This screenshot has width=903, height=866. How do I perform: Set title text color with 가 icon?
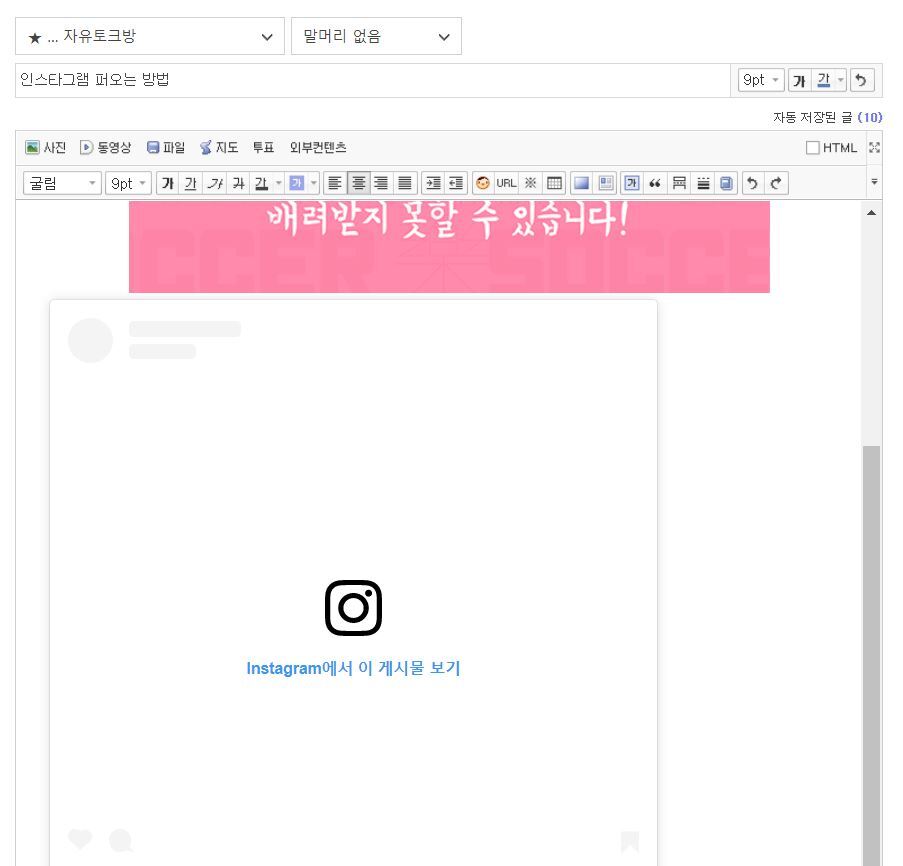tap(824, 80)
